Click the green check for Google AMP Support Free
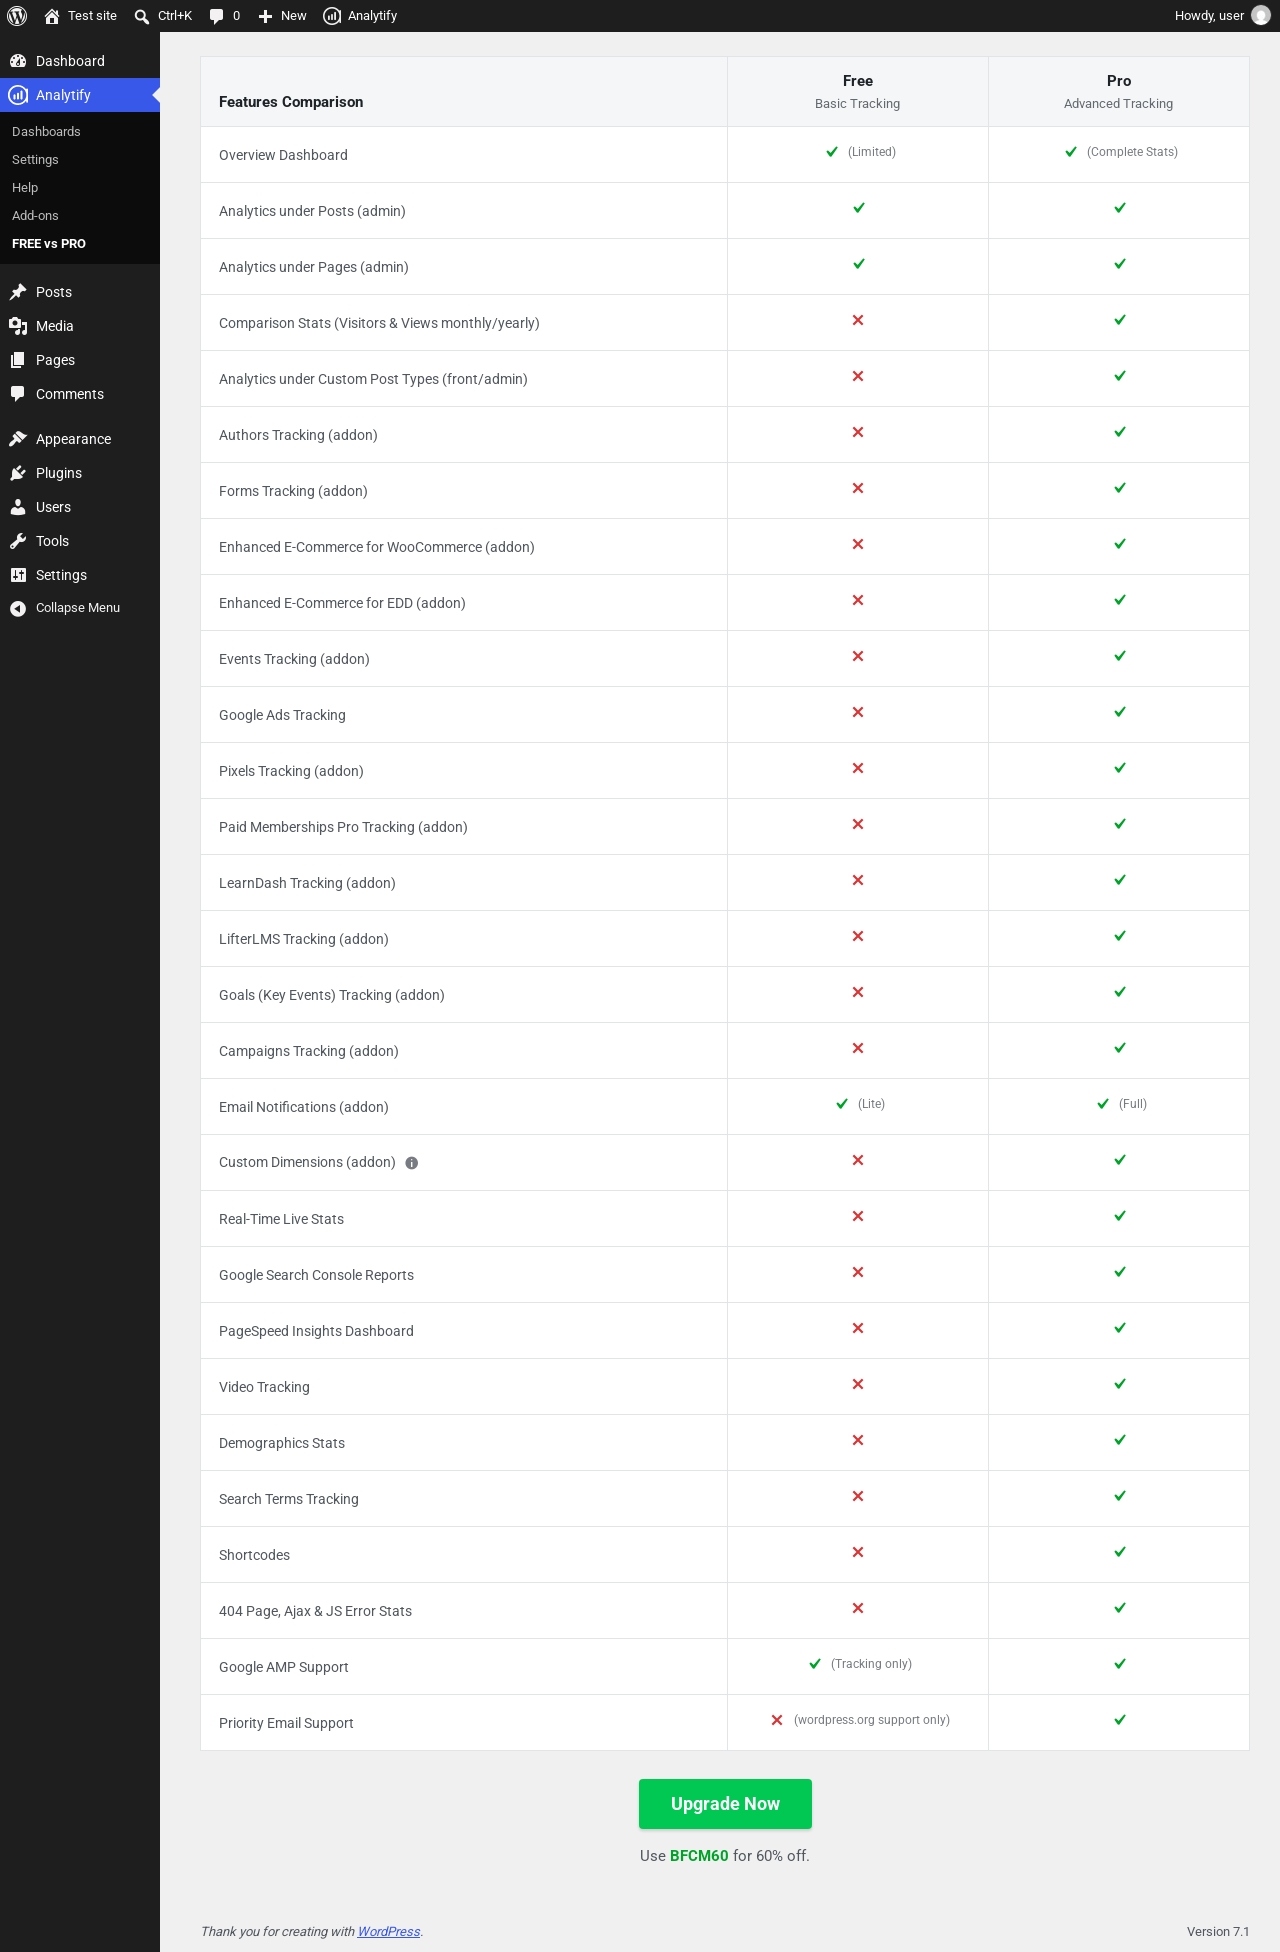The width and height of the screenshot is (1280, 1952). click(815, 1664)
